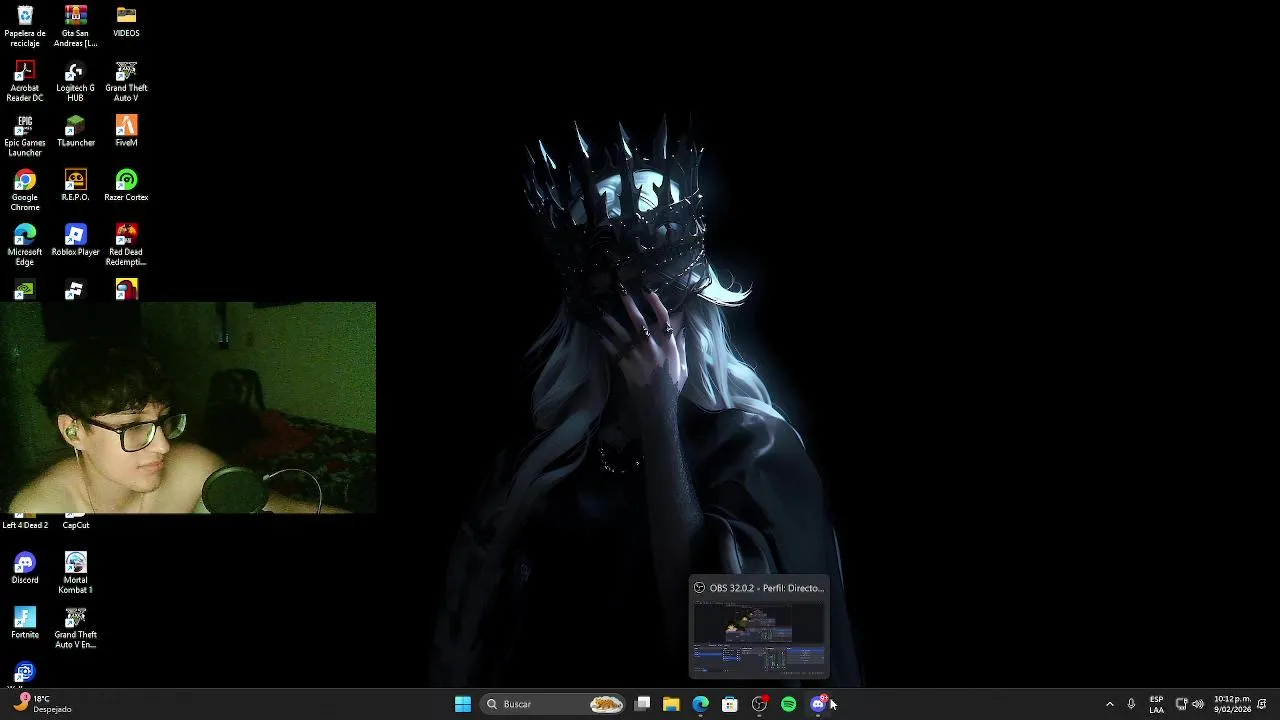Launch Logitech G HUB shortcut

(75, 82)
